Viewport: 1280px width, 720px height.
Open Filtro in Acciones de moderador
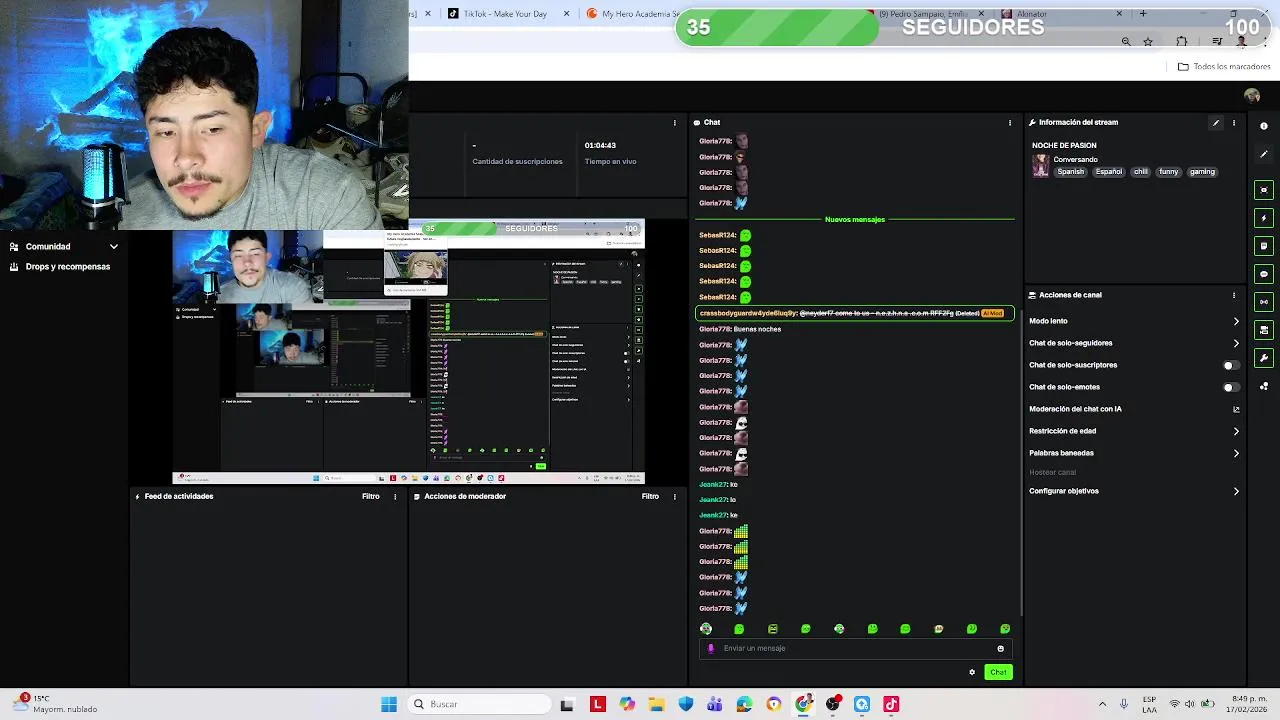650,496
